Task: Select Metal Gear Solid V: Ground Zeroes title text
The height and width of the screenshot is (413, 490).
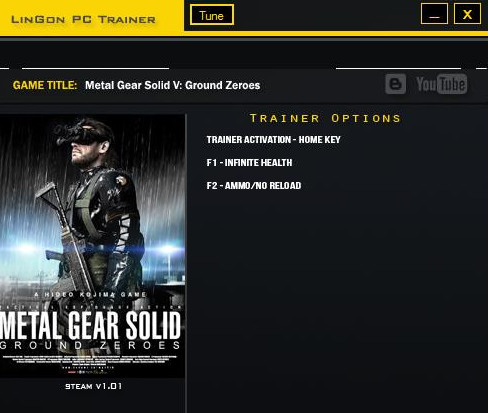Action: [172, 85]
